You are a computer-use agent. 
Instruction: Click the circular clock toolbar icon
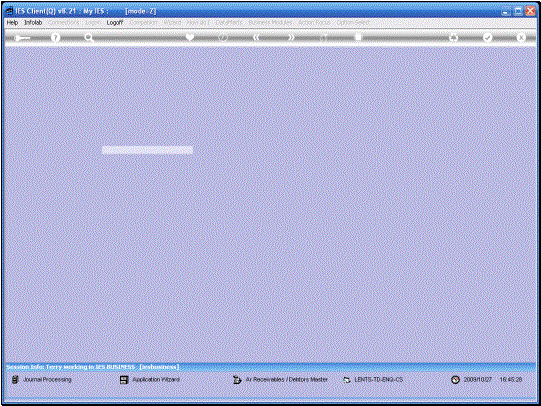point(223,37)
